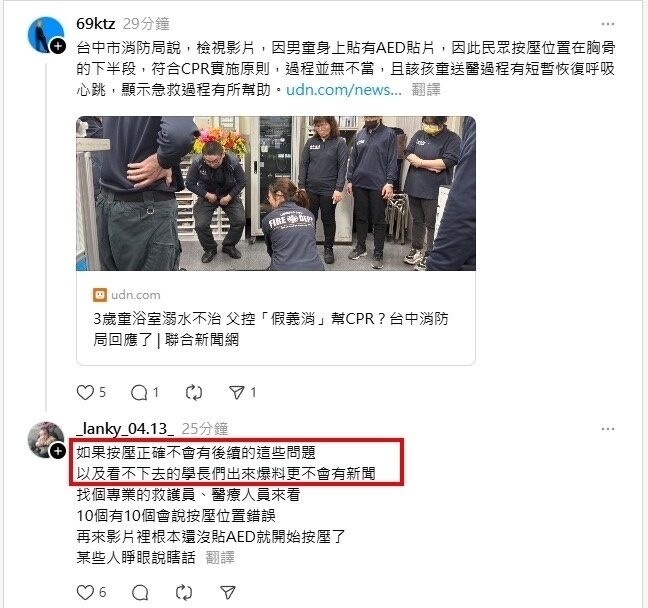Open the udn.com article headline card

[276, 318]
